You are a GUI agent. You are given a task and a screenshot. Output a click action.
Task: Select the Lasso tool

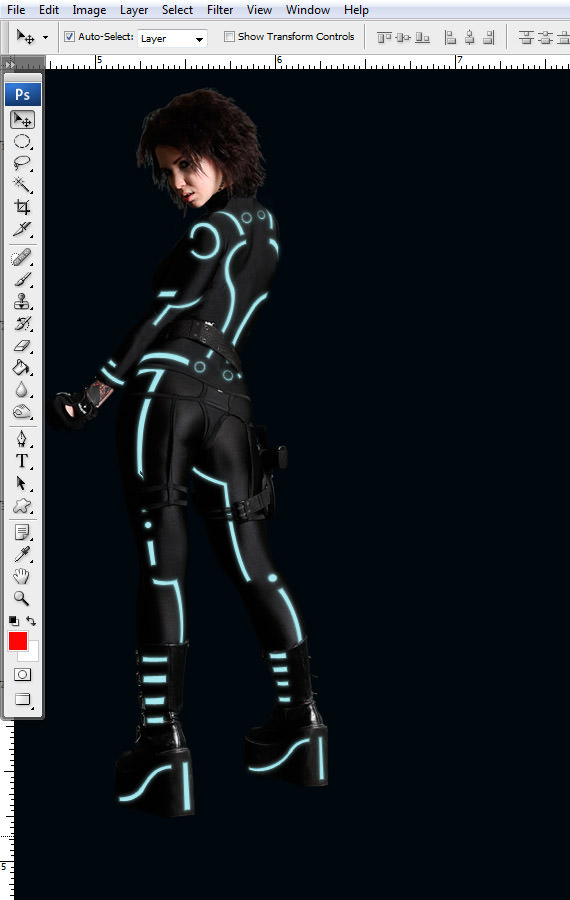pos(22,163)
